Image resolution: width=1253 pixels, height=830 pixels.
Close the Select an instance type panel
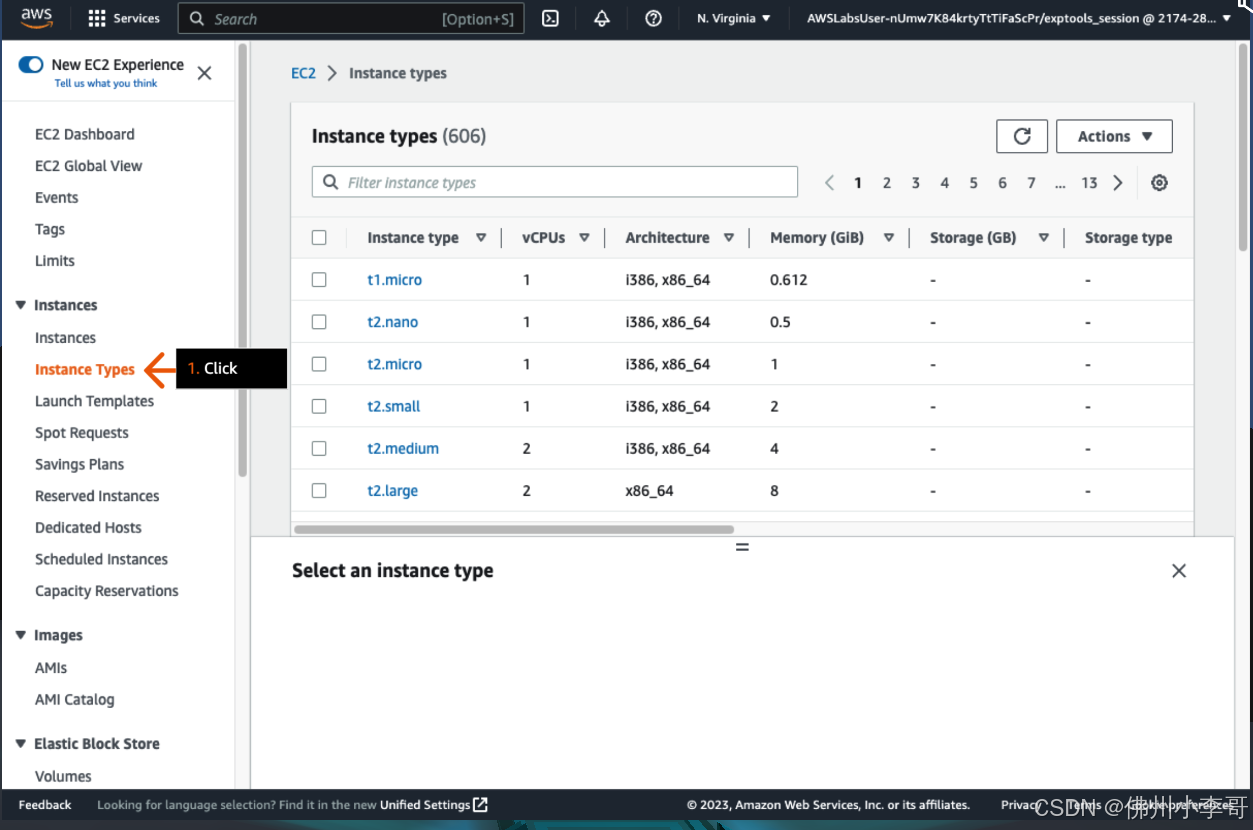(1179, 571)
